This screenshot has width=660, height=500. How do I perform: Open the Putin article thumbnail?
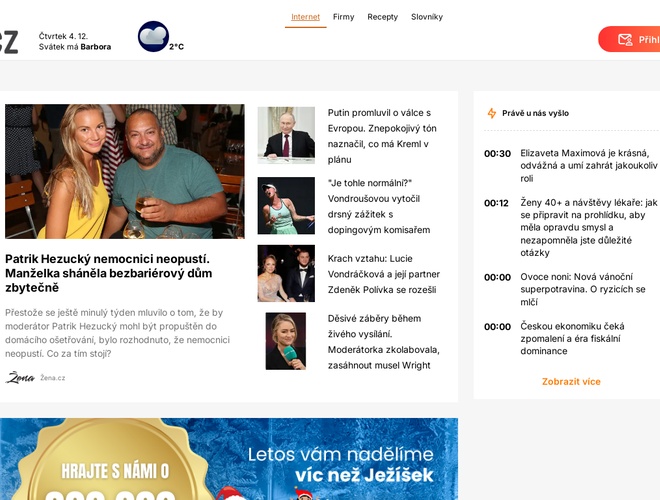(286, 135)
